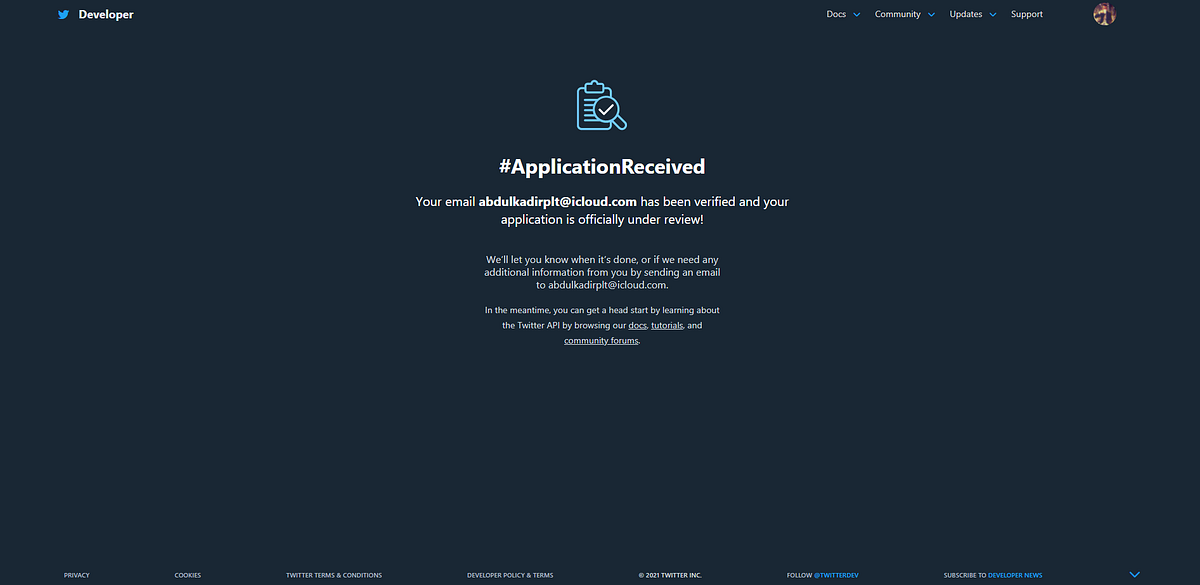Open the COOKIES footer link
The width and height of the screenshot is (1200, 585).
[187, 575]
